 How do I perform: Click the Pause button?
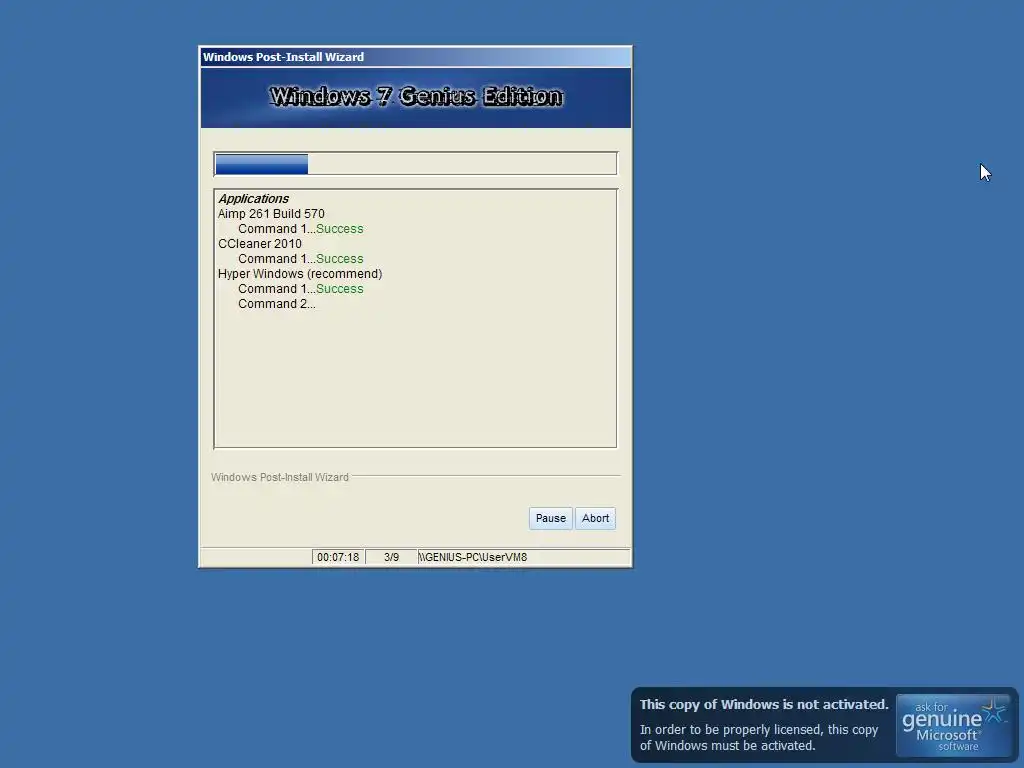pos(551,518)
